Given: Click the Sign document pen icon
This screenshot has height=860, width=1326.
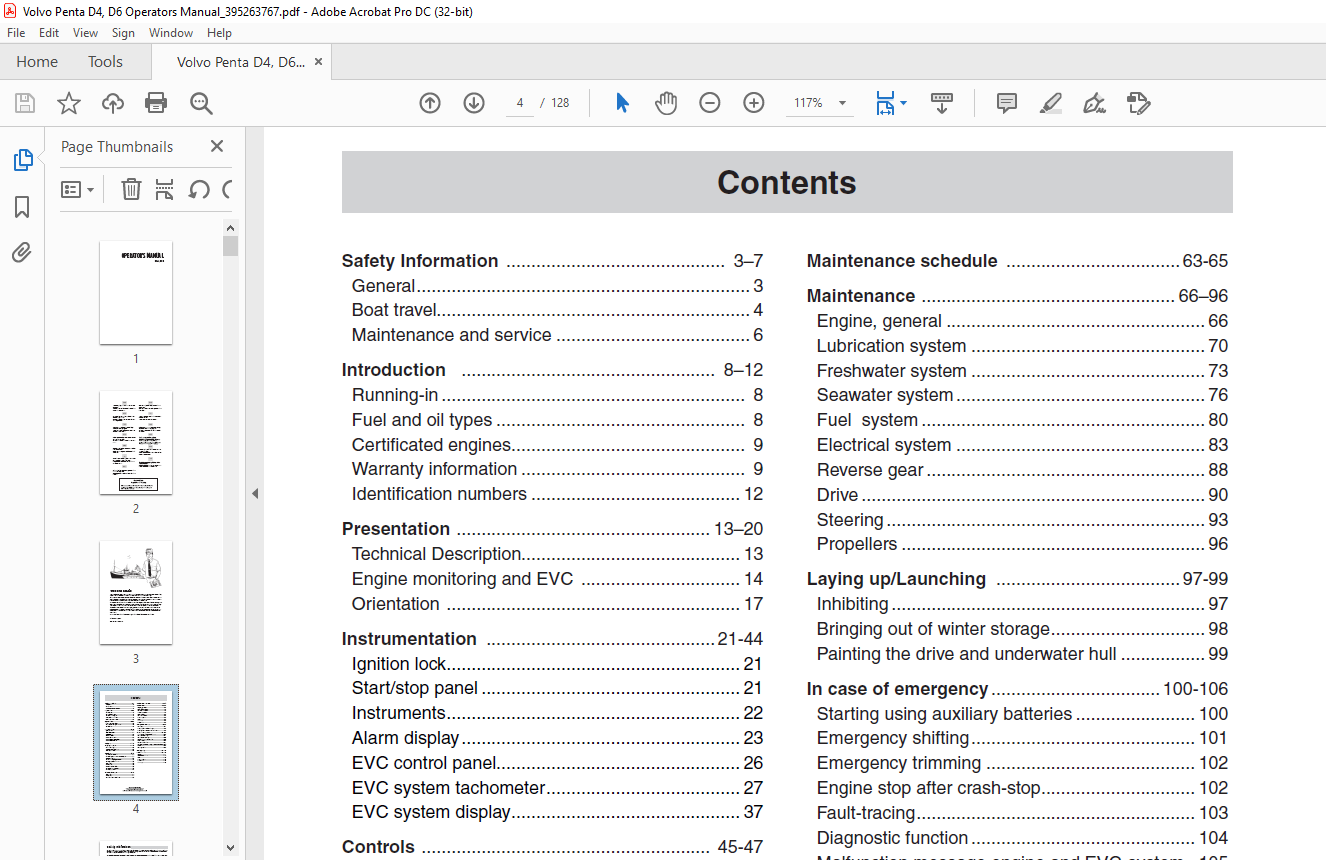Looking at the screenshot, I should pyautogui.click(x=1095, y=103).
